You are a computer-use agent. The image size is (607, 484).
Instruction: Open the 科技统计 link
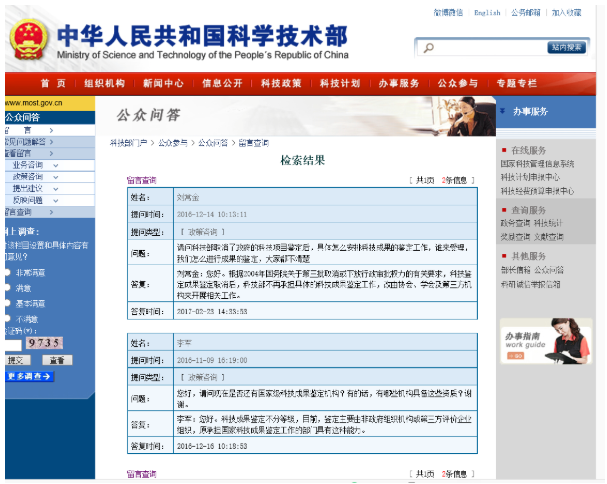point(549,223)
